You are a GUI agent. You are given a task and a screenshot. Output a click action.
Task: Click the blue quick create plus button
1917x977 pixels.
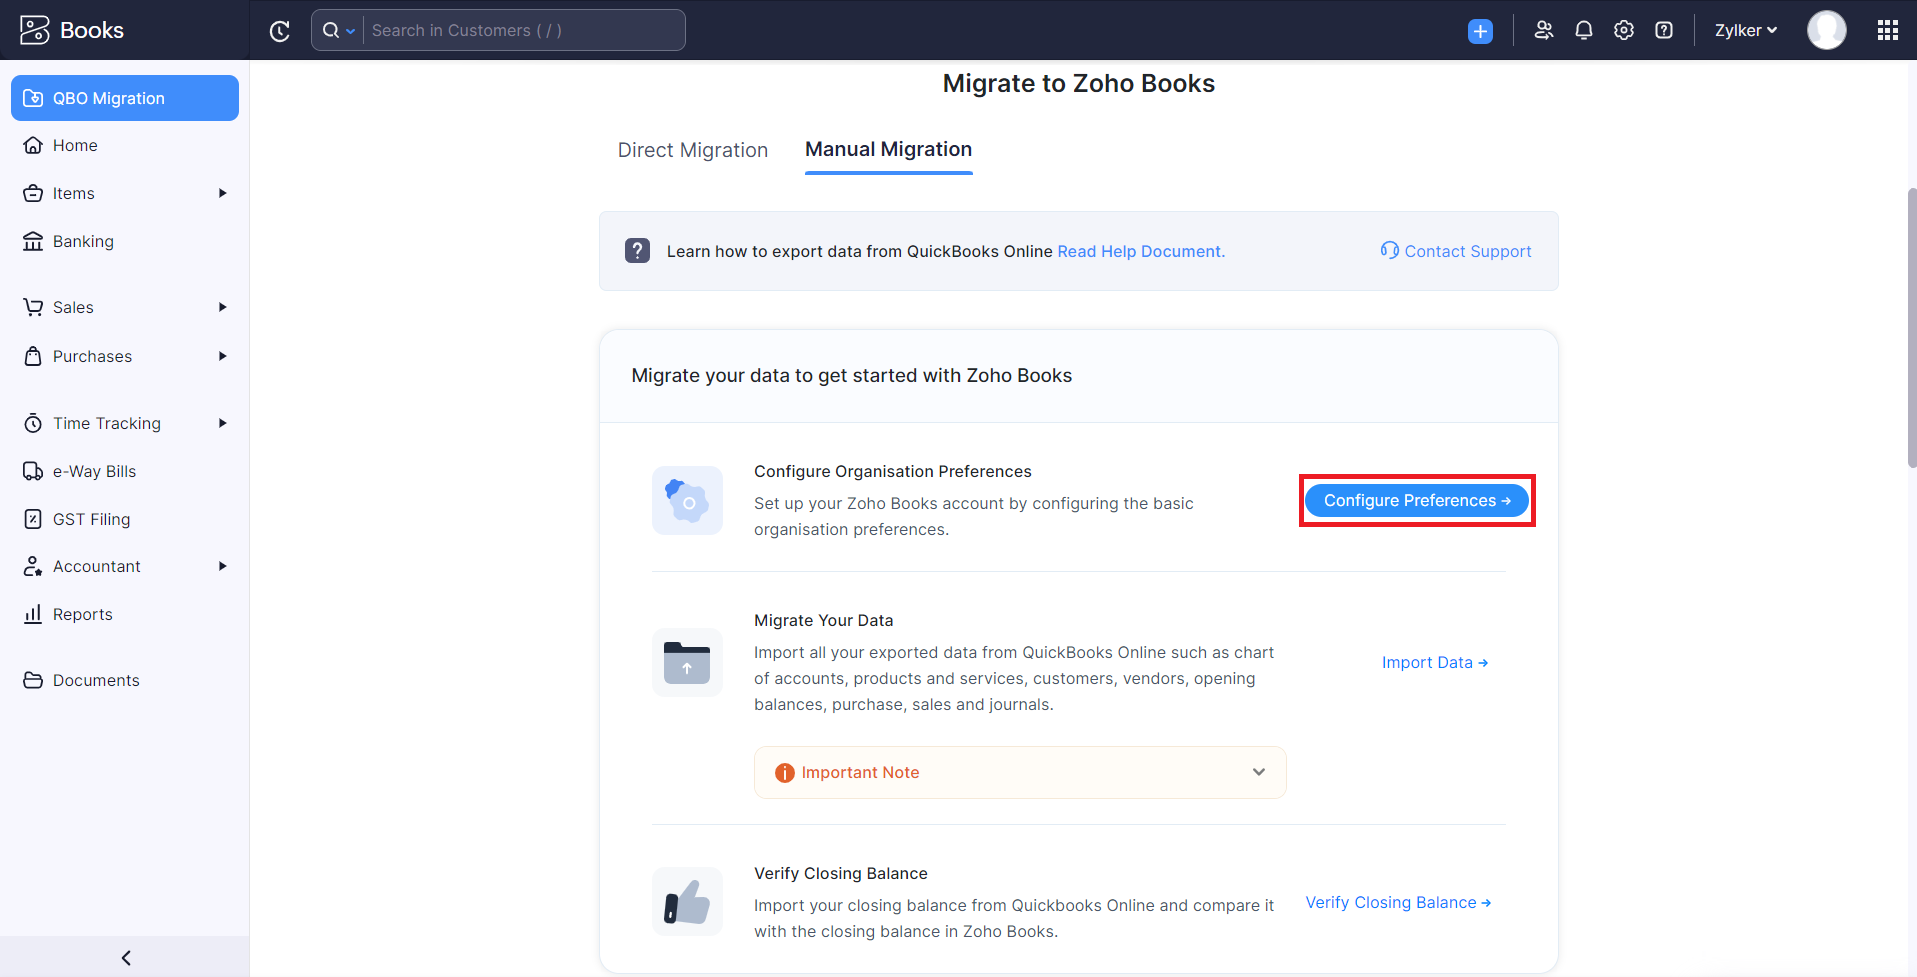click(x=1480, y=31)
